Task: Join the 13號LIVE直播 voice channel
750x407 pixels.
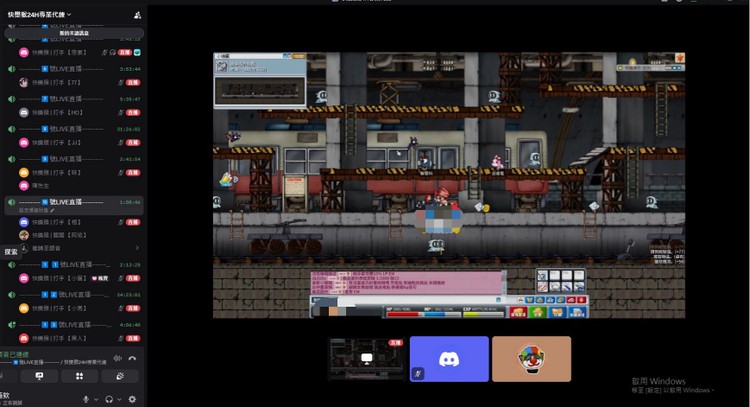Action: [74, 325]
